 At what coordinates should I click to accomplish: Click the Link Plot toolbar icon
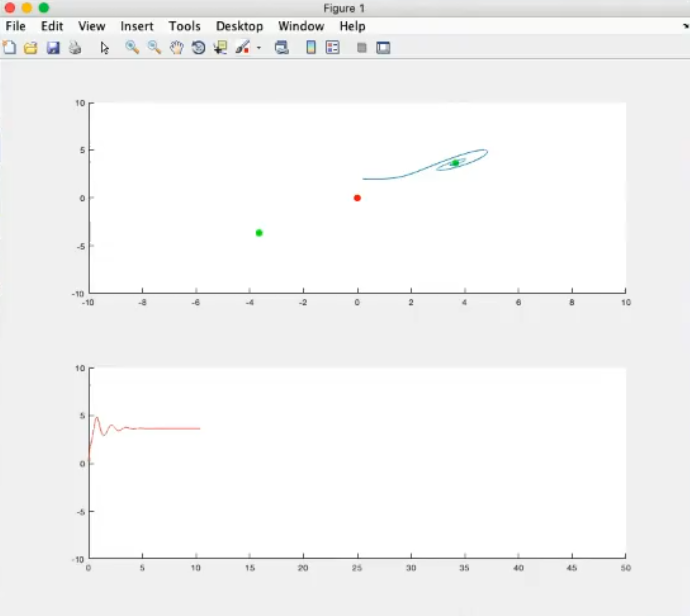coord(282,47)
